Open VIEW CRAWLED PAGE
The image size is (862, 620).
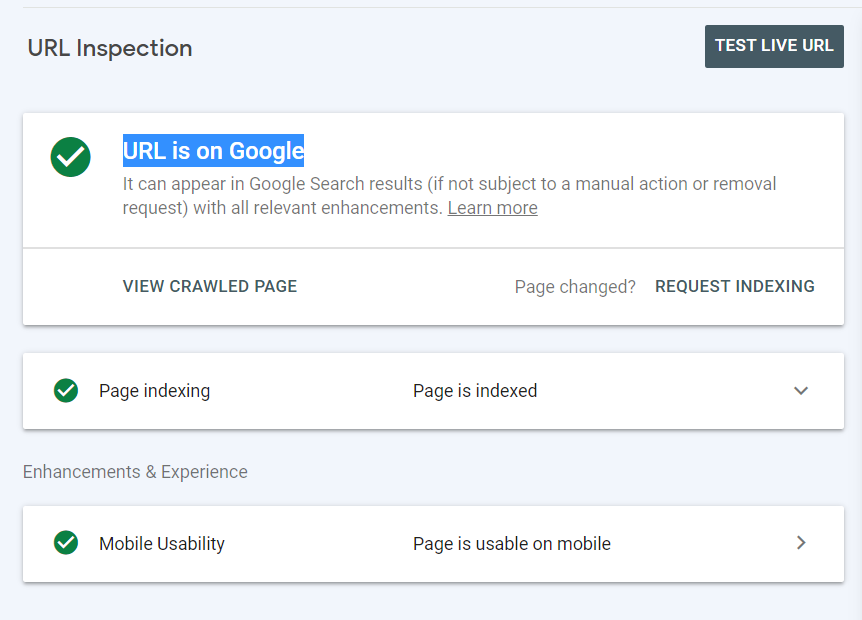point(209,286)
